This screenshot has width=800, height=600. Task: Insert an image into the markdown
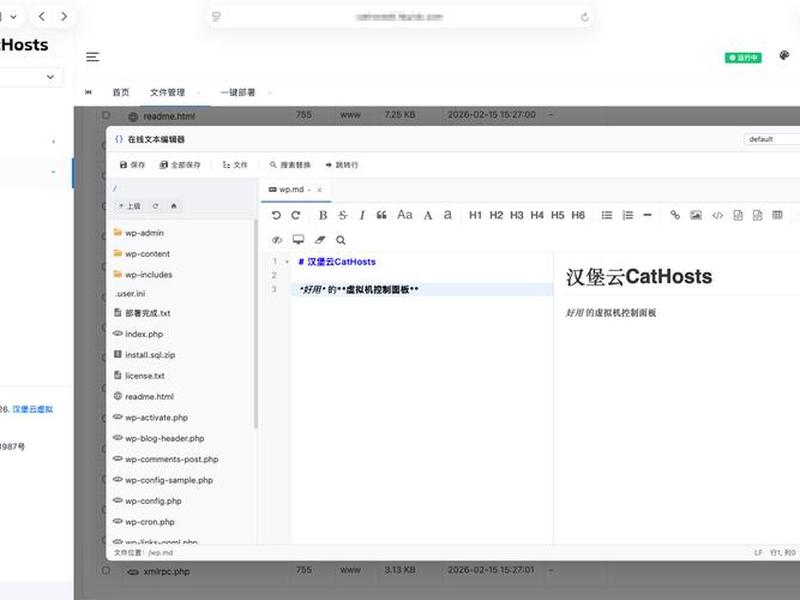click(x=695, y=215)
